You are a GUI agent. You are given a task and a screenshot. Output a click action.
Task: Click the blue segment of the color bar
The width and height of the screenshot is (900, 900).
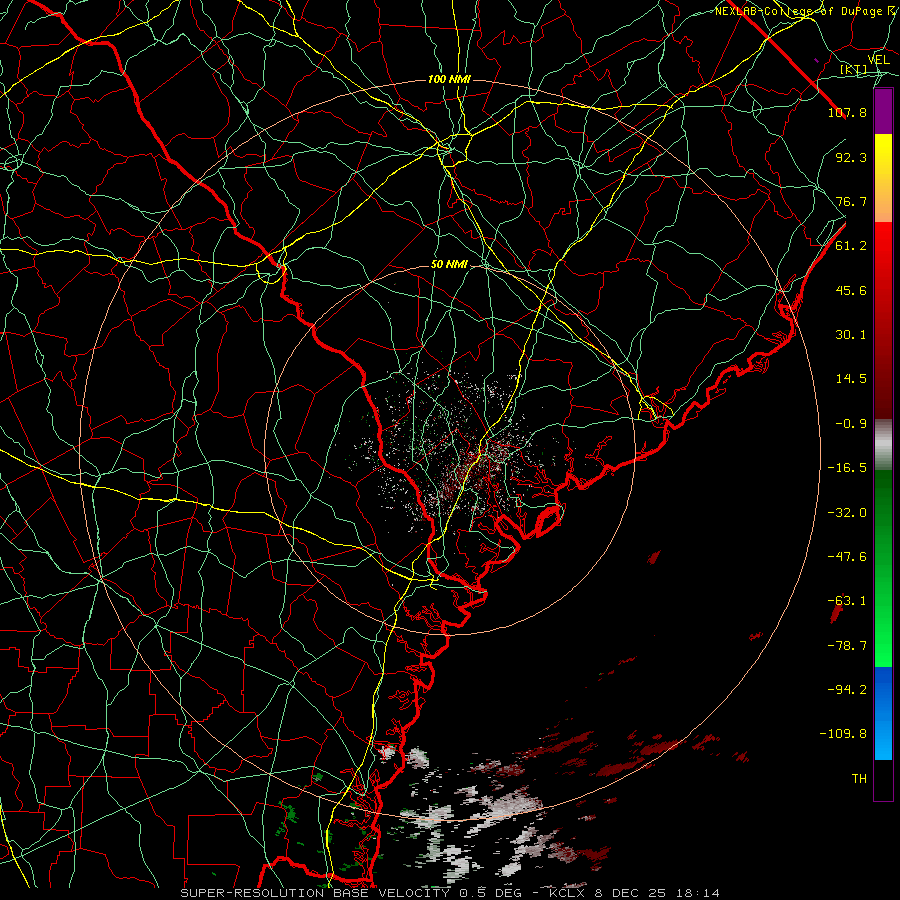[883, 713]
